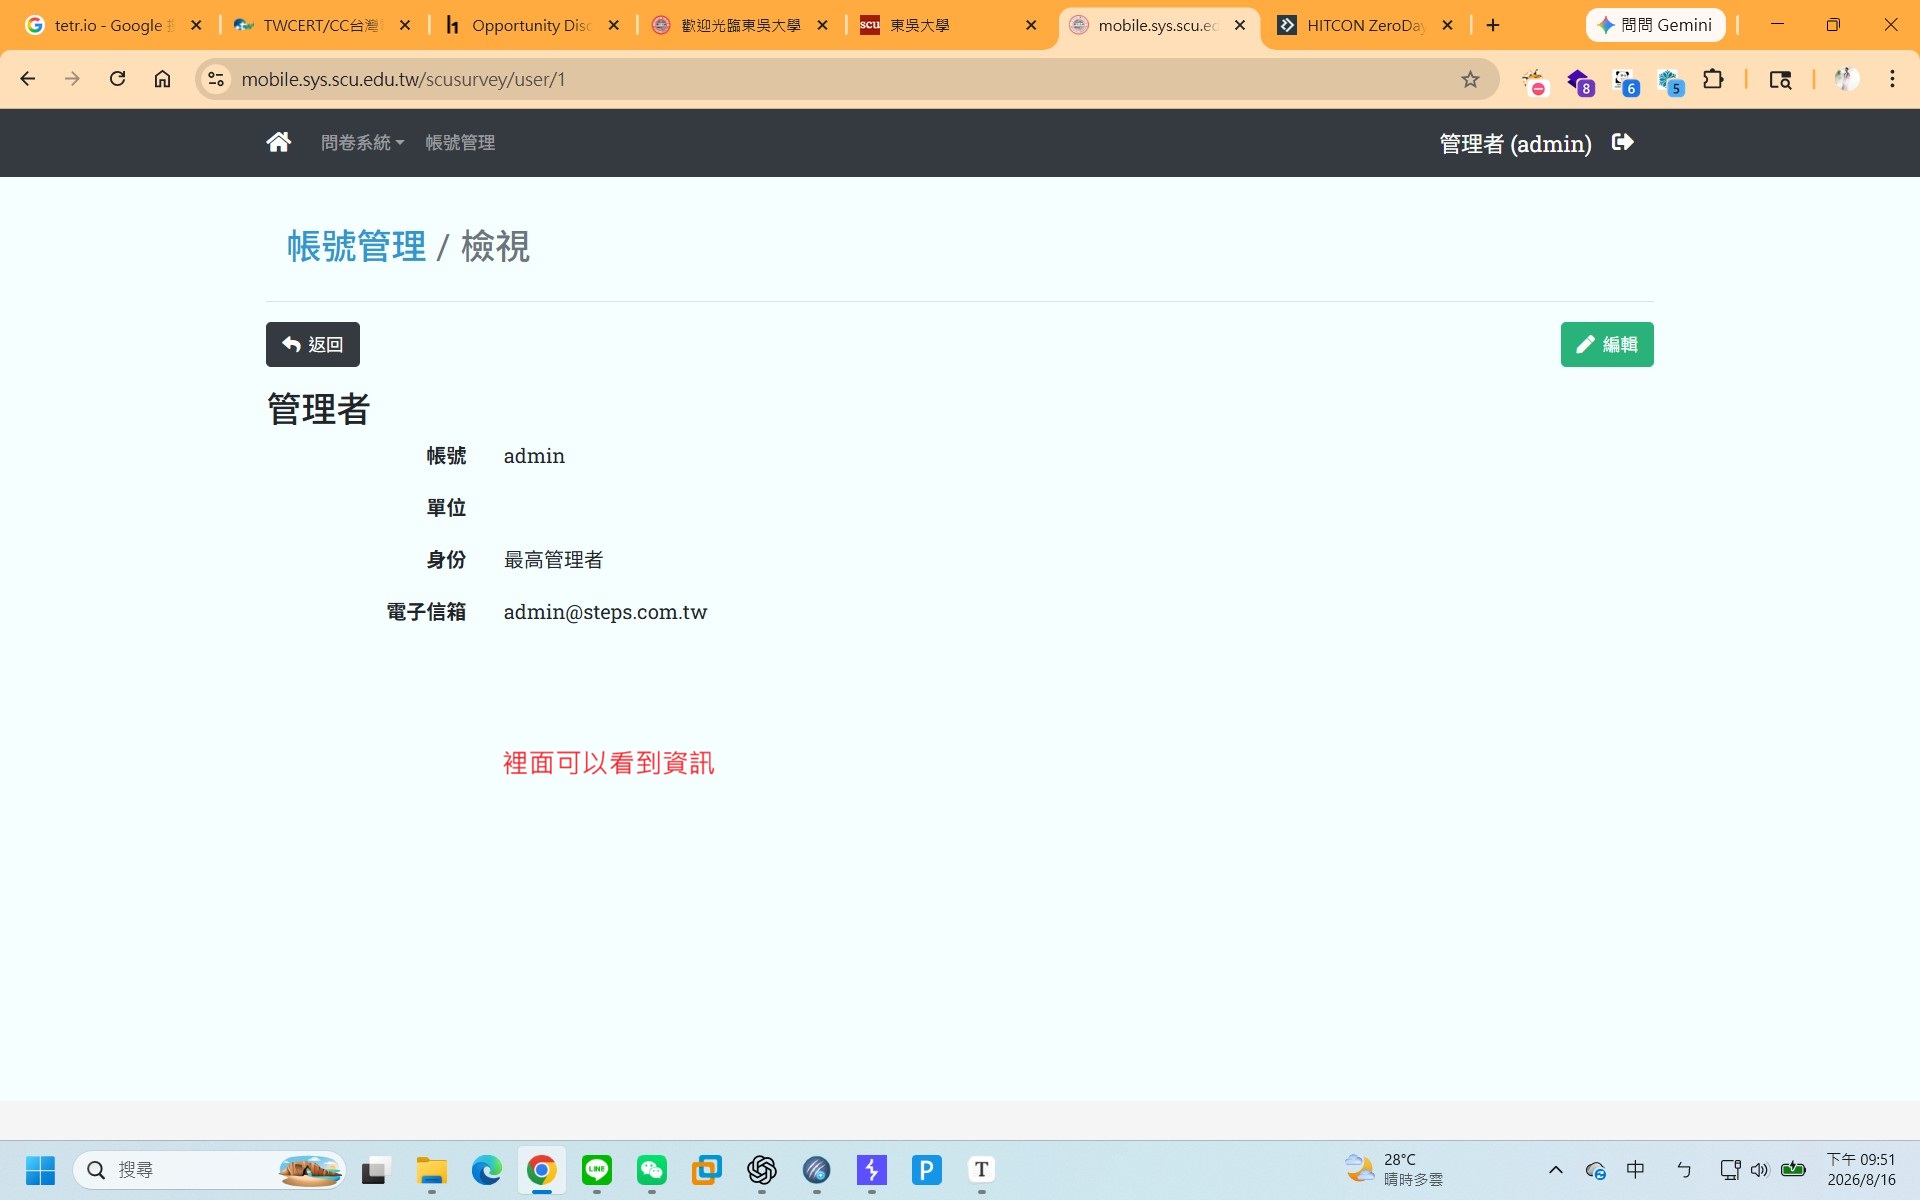Open the Chrome profile avatar
Viewport: 1920px width, 1200px height.
click(1846, 79)
